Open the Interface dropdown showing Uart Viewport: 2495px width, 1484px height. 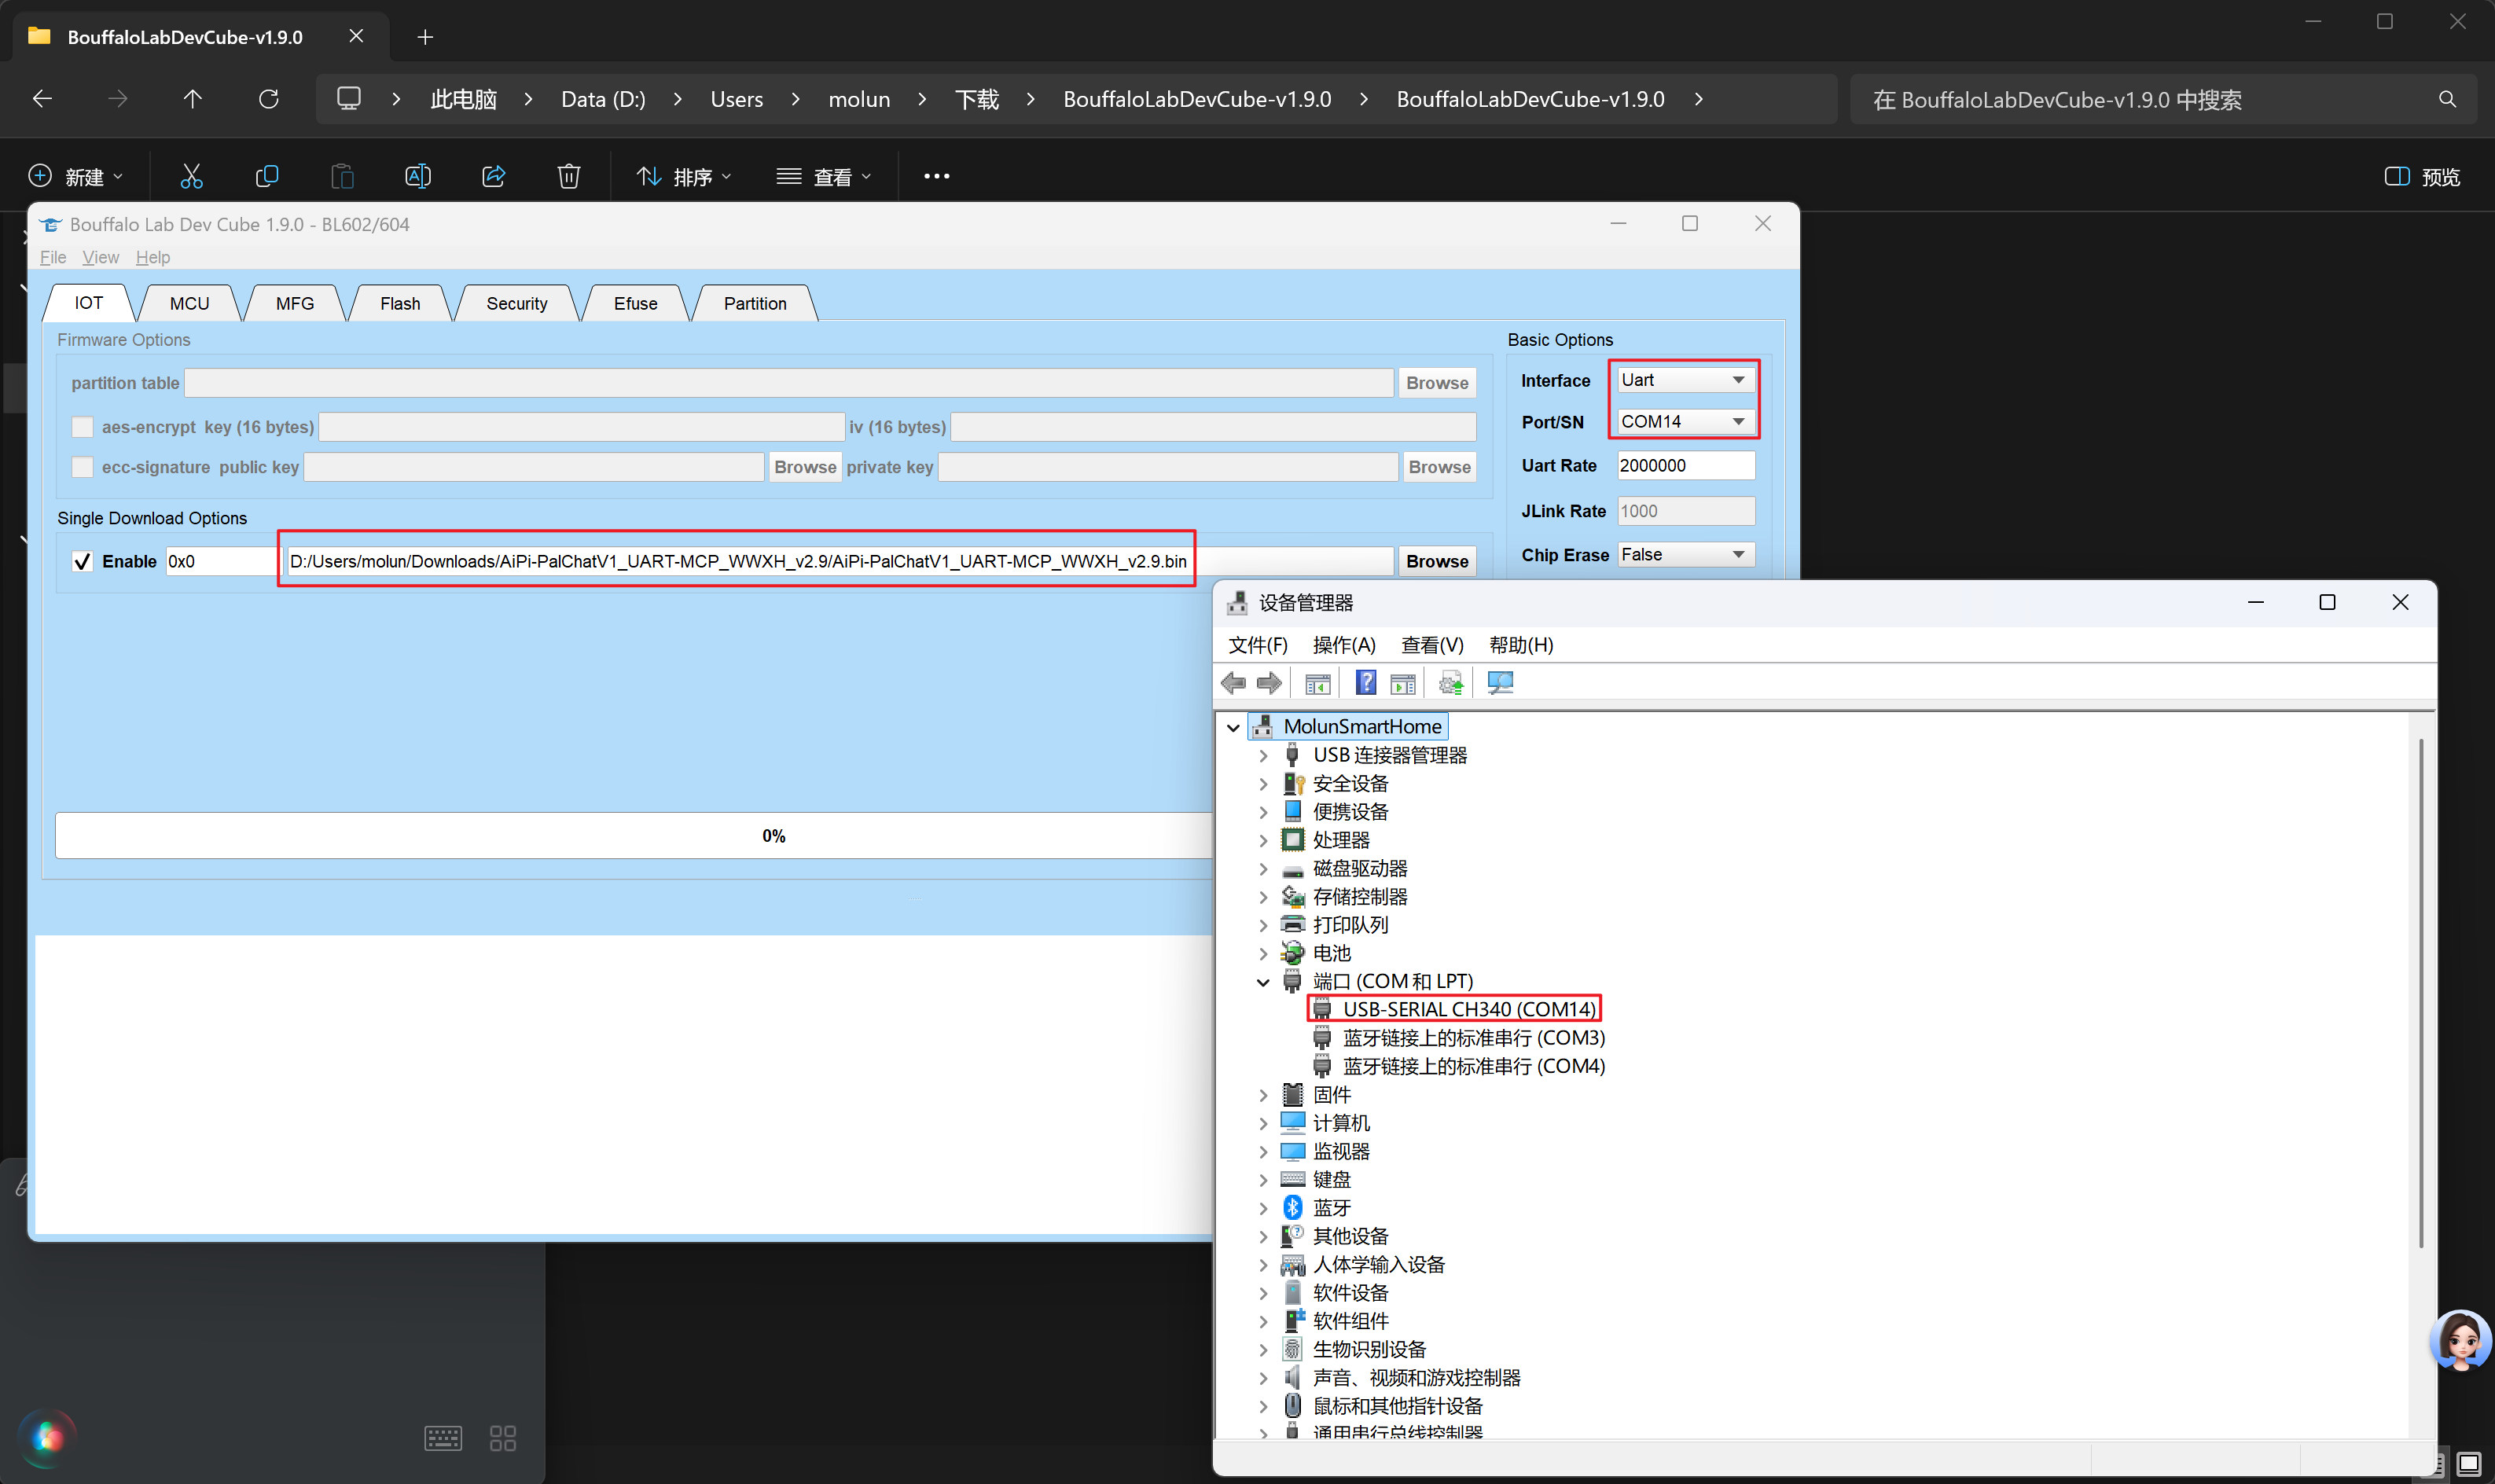point(1685,380)
